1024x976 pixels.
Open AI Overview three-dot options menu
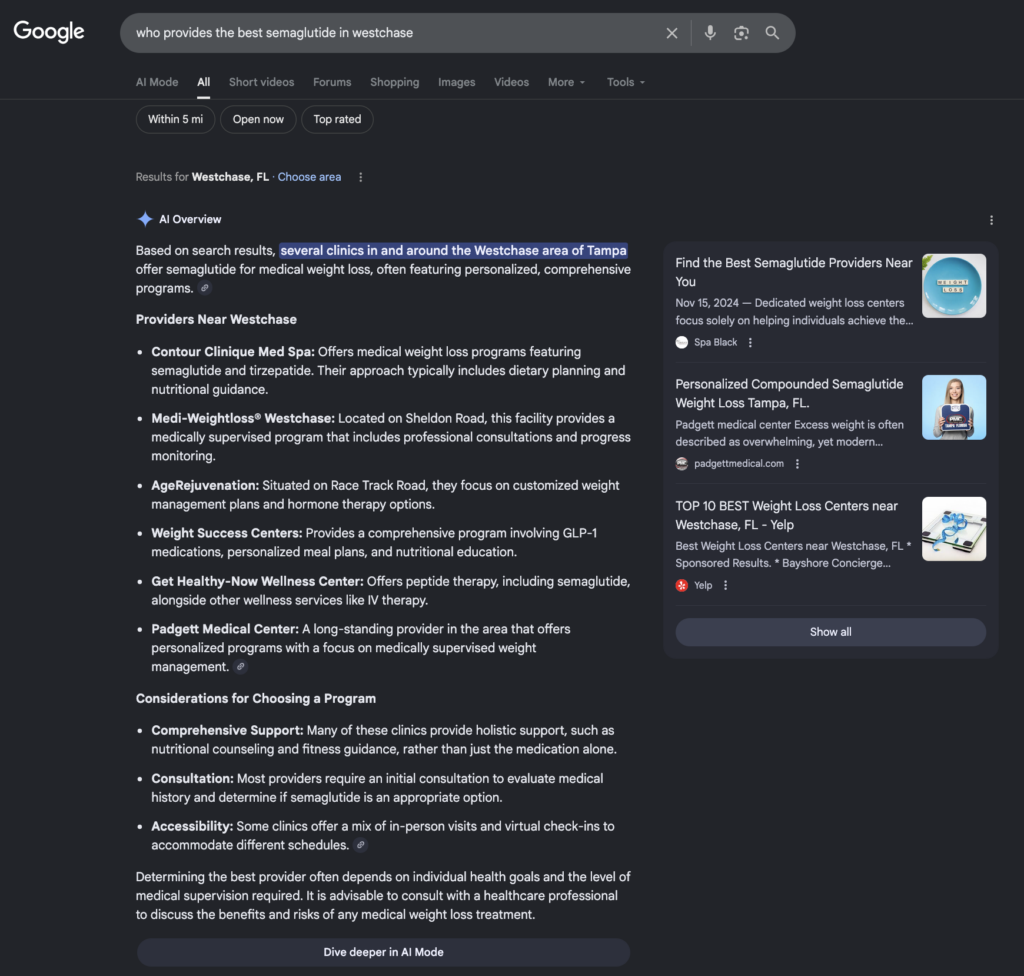tap(991, 220)
